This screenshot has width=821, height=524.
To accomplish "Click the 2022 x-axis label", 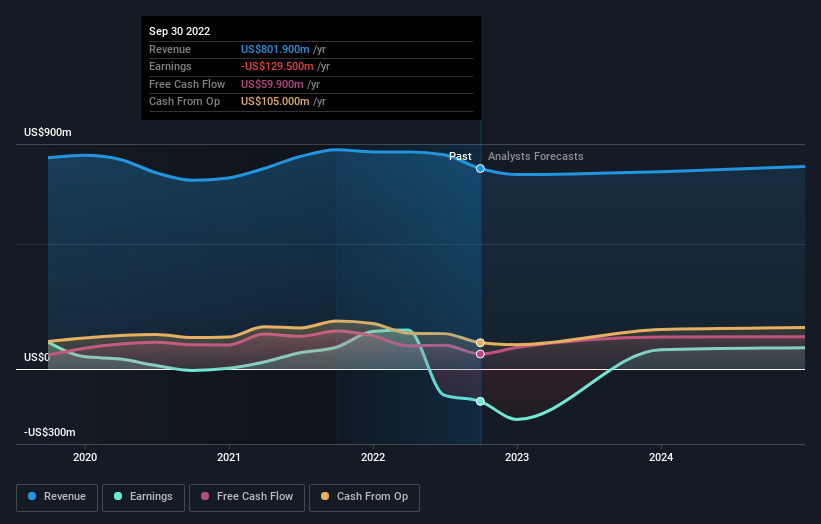I will pyautogui.click(x=373, y=458).
